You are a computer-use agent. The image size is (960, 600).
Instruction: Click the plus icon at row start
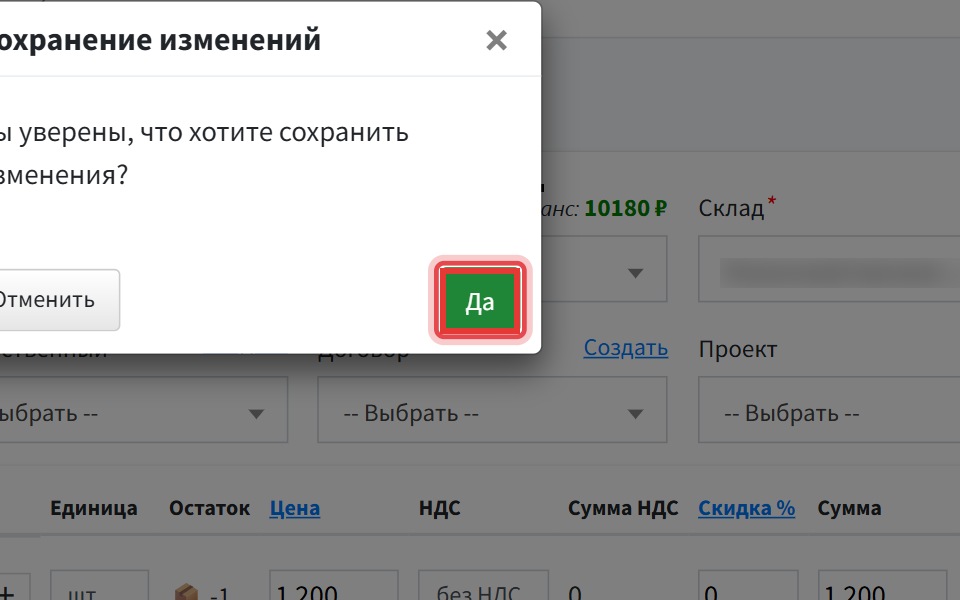(7, 592)
